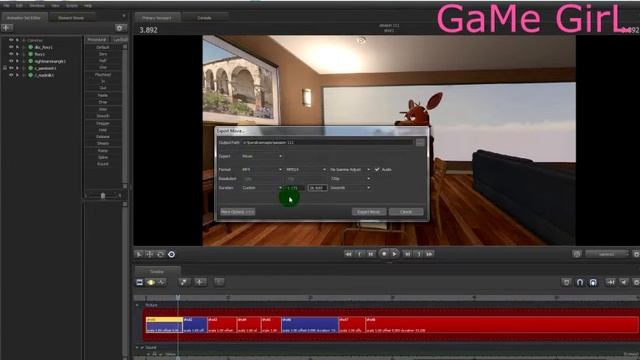This screenshot has width=640, height=360.
Task: Click the duration end time field
Action: pyautogui.click(x=318, y=188)
